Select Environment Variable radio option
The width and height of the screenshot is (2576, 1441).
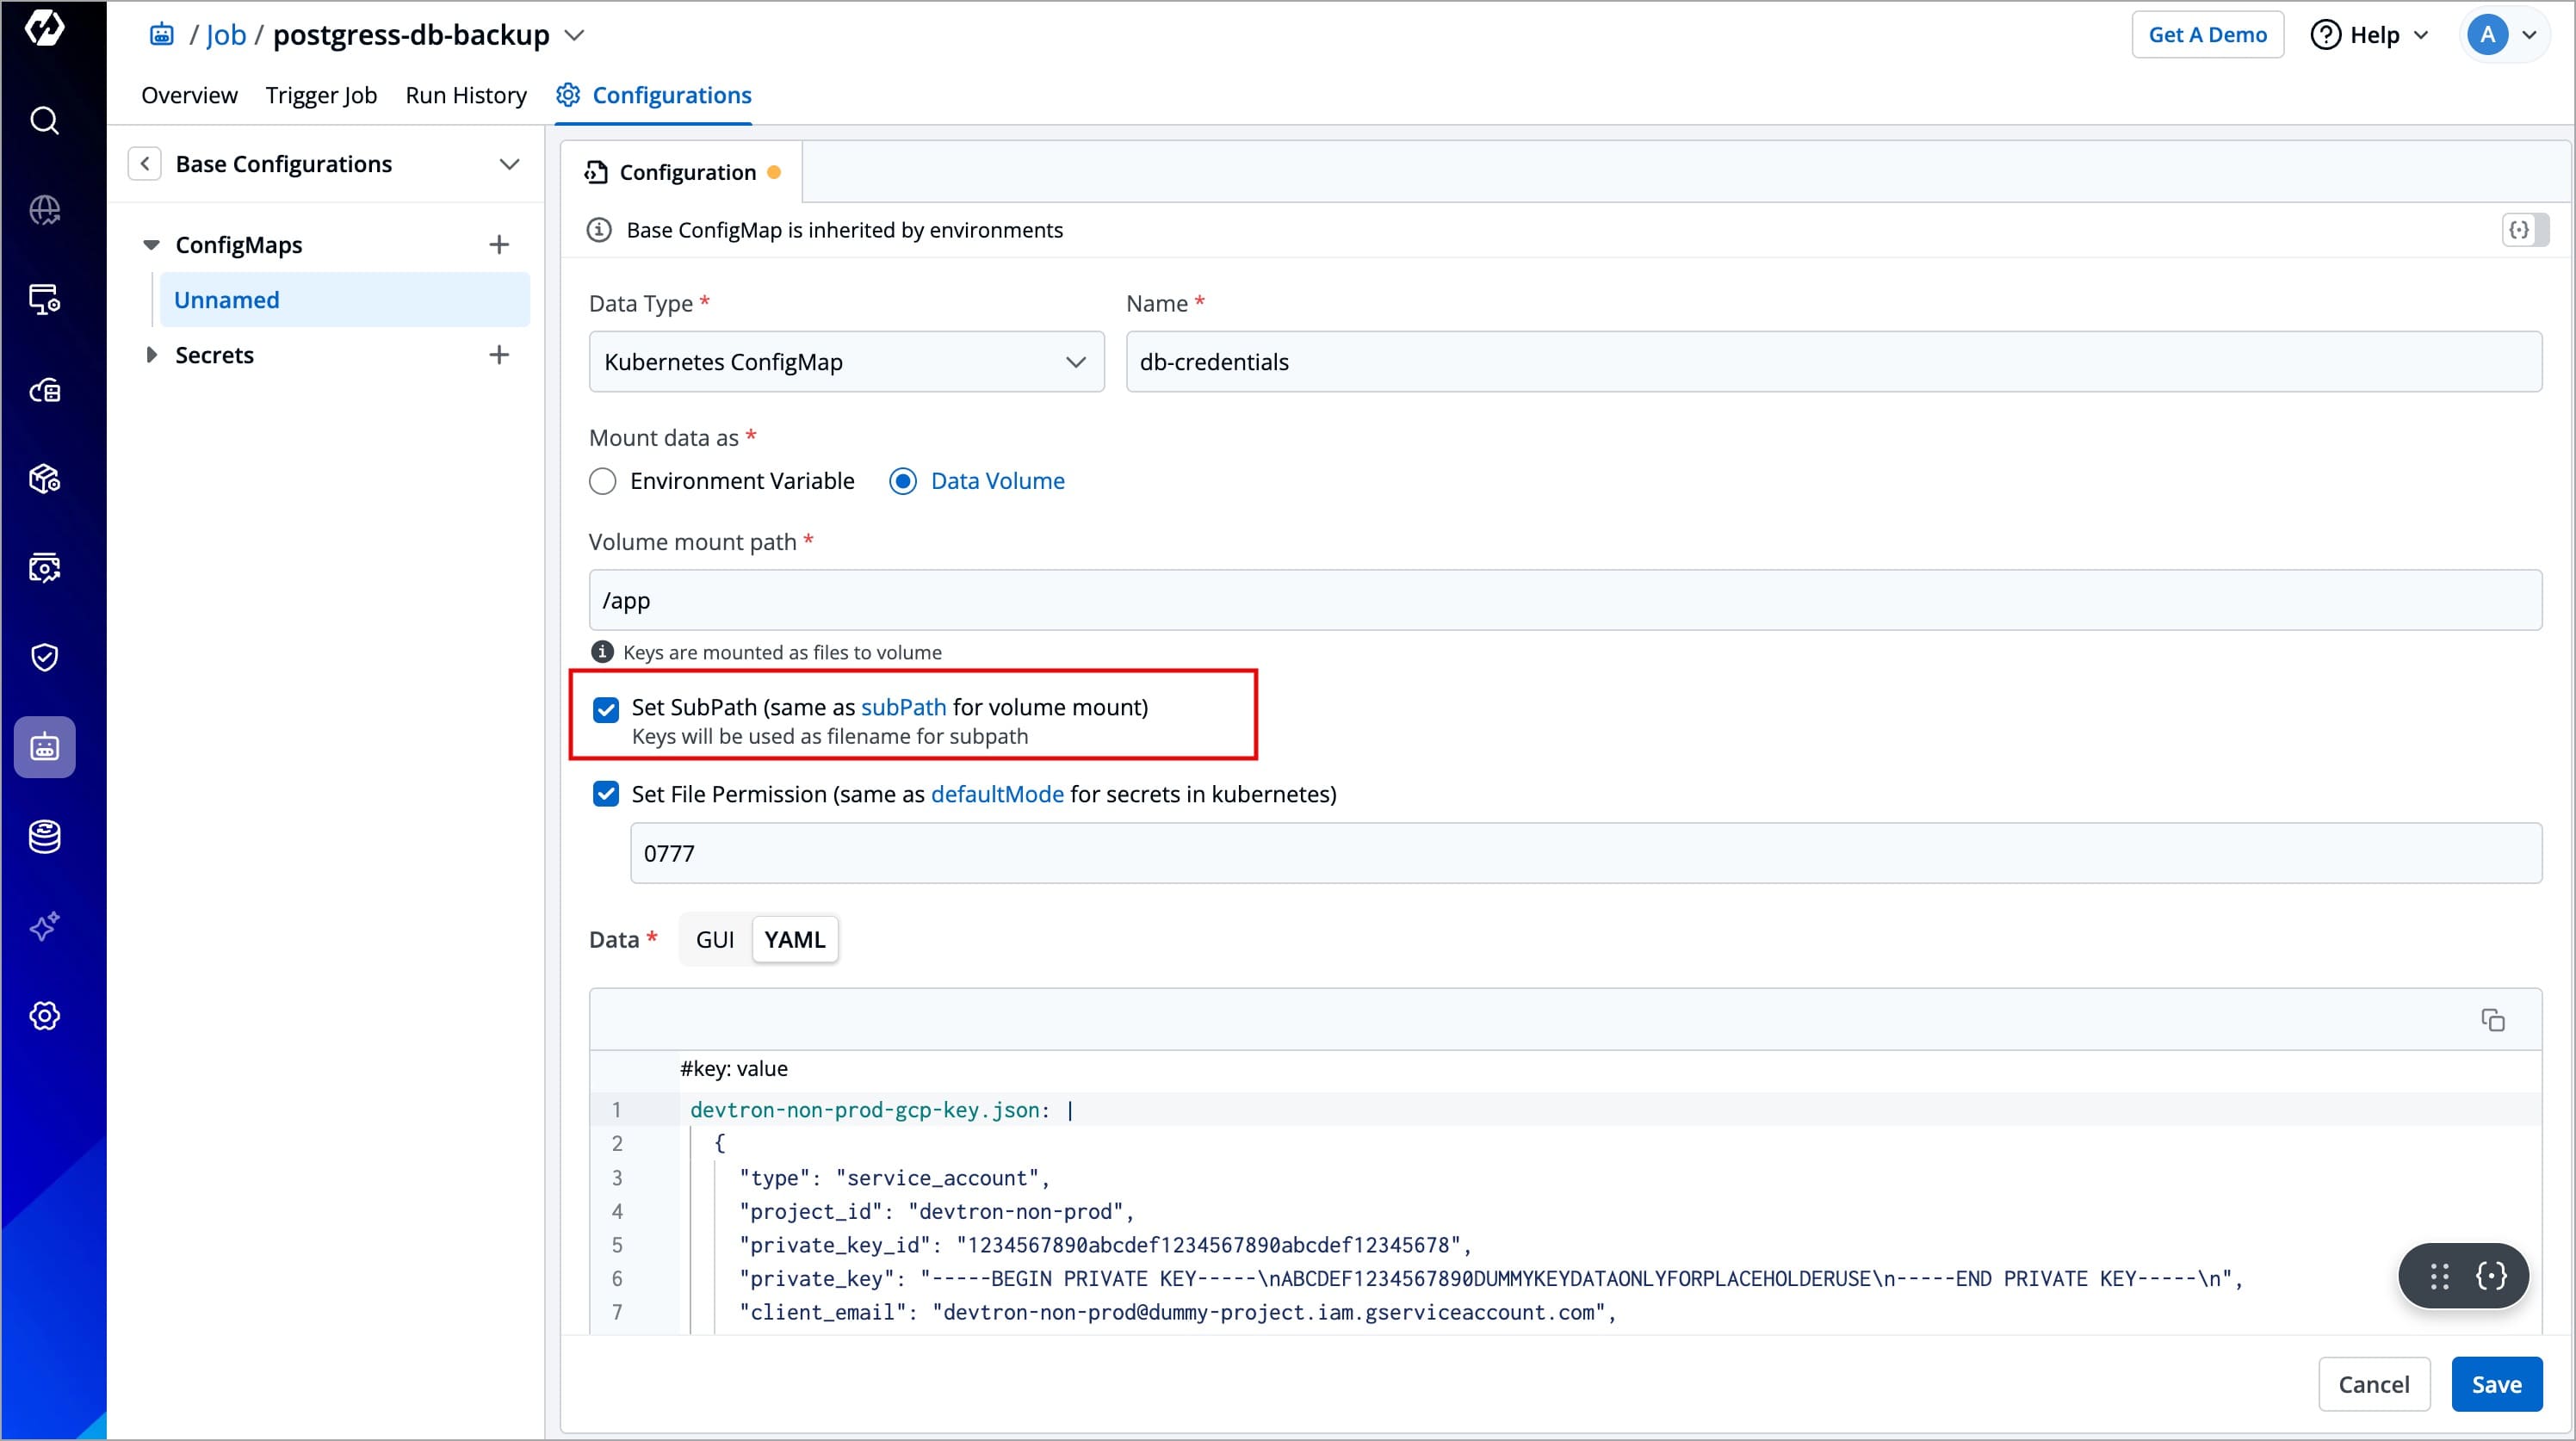coord(603,482)
